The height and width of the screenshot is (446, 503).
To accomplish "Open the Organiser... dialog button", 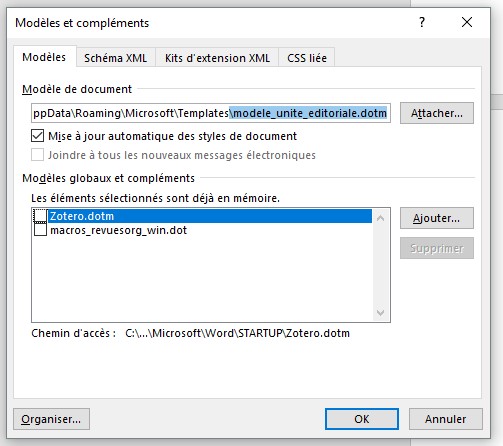I will coord(51,419).
